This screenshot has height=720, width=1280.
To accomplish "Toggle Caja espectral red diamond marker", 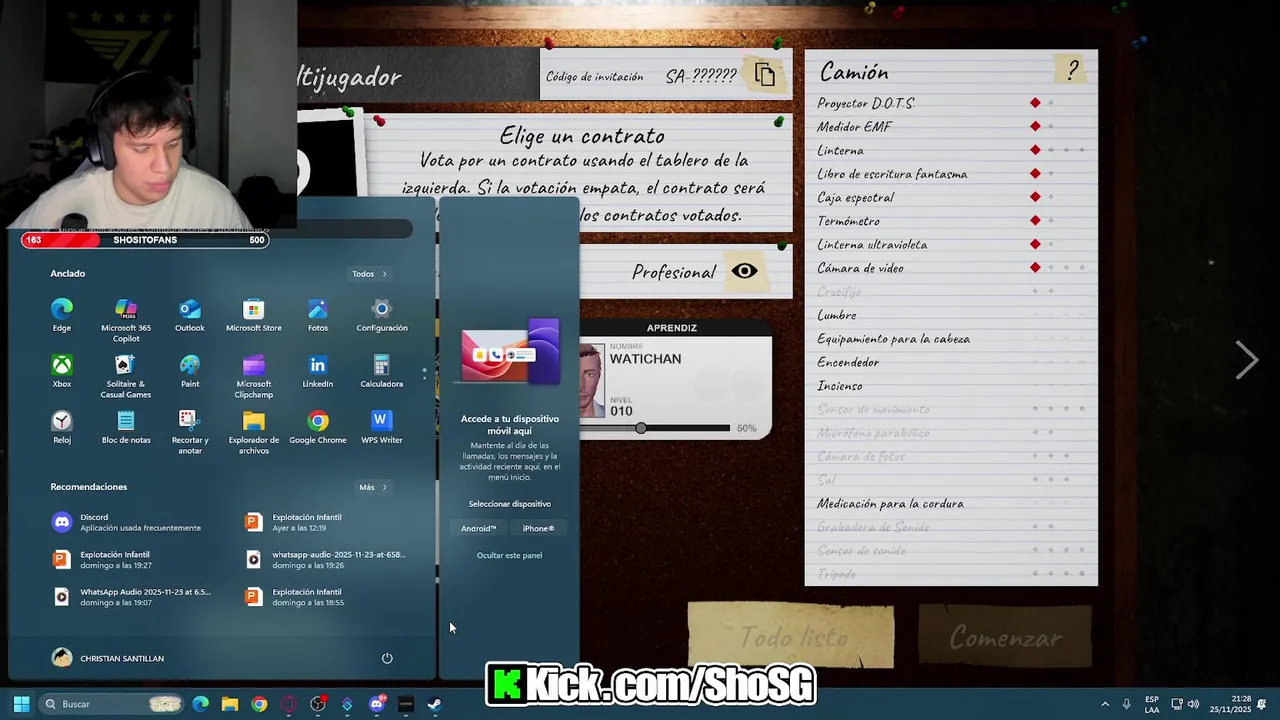I will (1035, 197).
